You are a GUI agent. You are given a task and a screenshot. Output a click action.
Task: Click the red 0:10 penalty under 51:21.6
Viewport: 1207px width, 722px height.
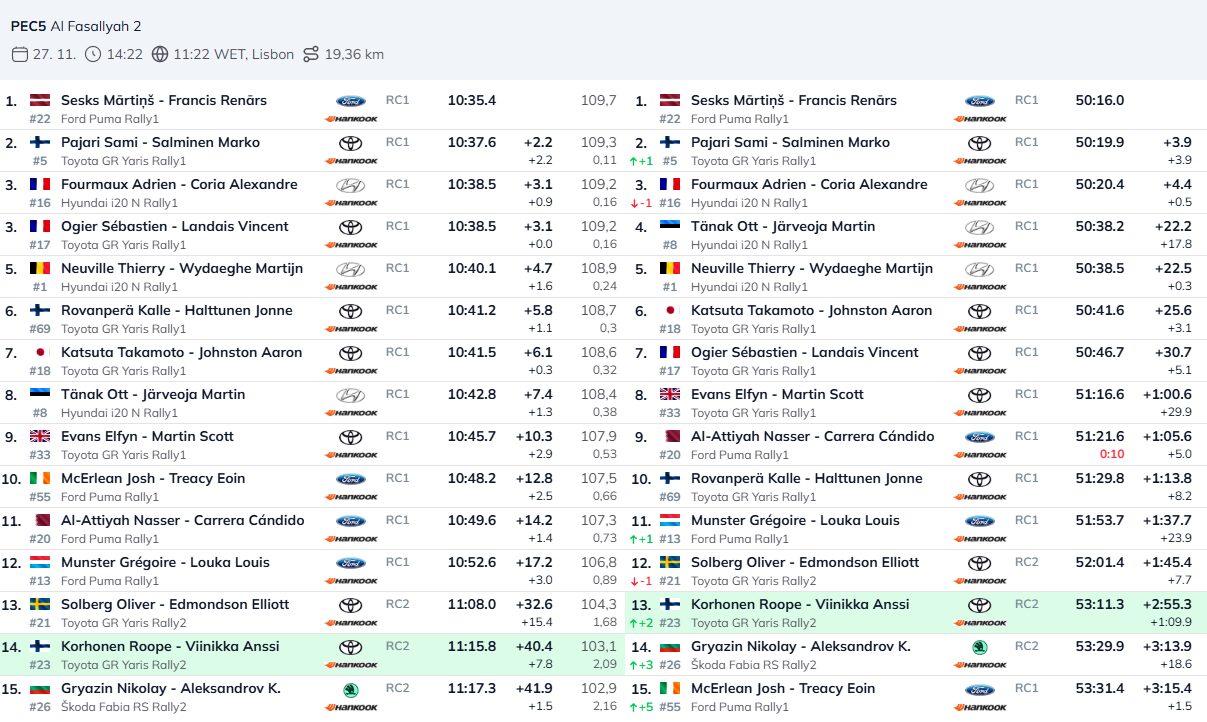coord(1110,455)
